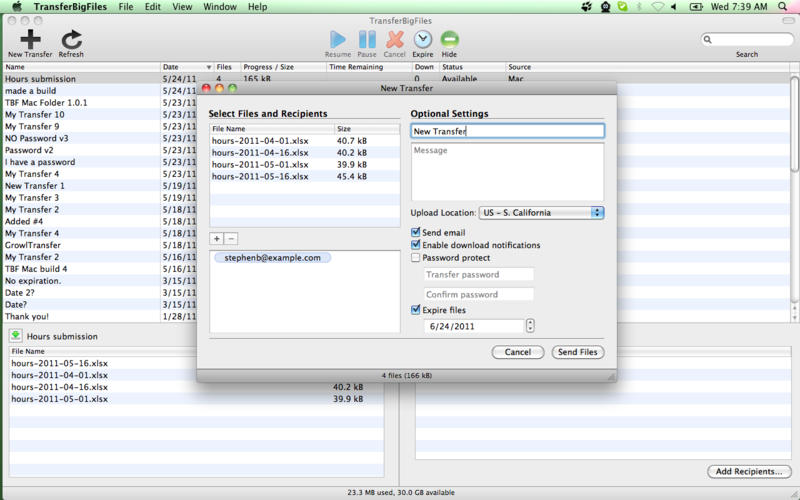Image resolution: width=800 pixels, height=500 pixels.
Task: Click the New Transfer plus icon
Action: [30, 39]
